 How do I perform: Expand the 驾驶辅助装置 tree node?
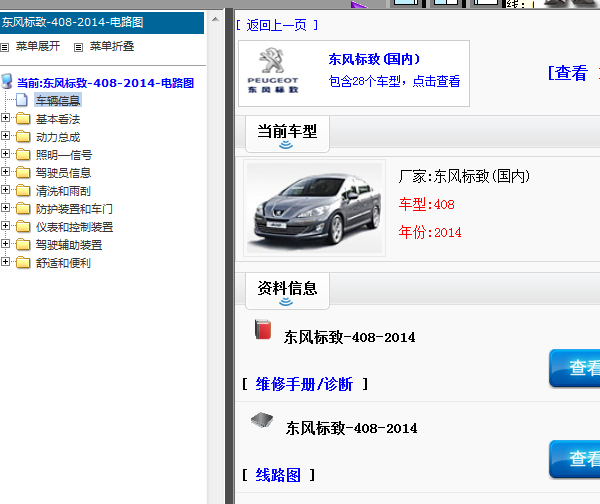[x=5, y=243]
